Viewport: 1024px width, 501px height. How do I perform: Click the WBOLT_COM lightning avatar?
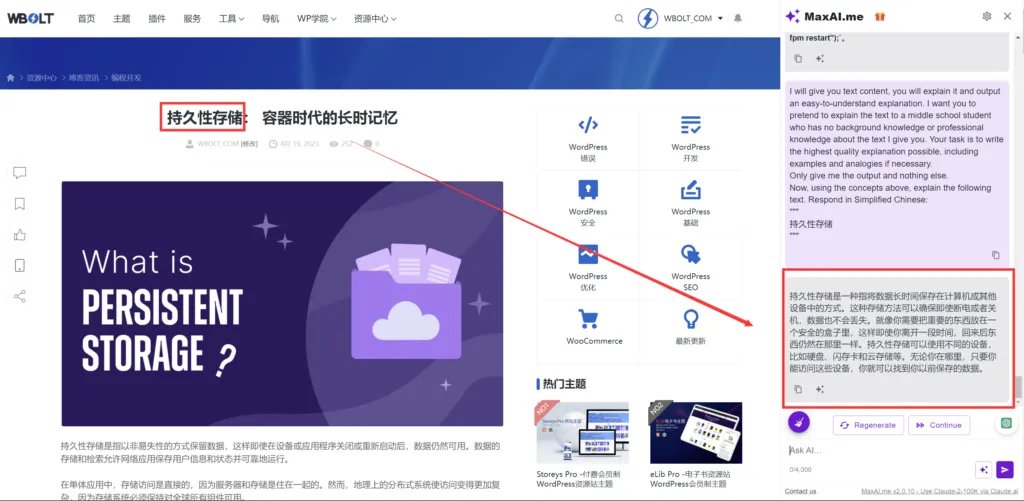pos(648,18)
